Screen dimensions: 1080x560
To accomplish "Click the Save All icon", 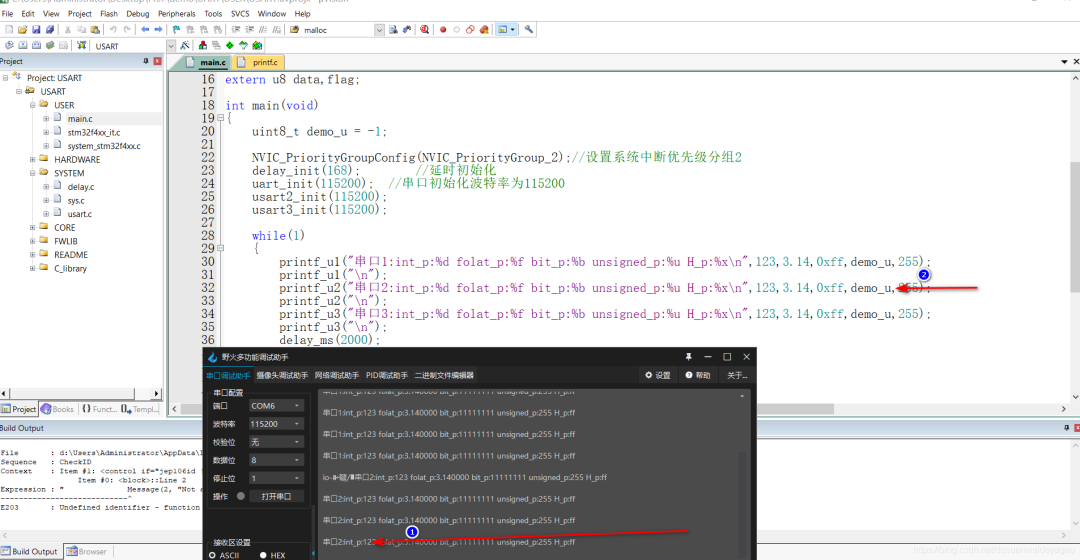I will [x=50, y=30].
